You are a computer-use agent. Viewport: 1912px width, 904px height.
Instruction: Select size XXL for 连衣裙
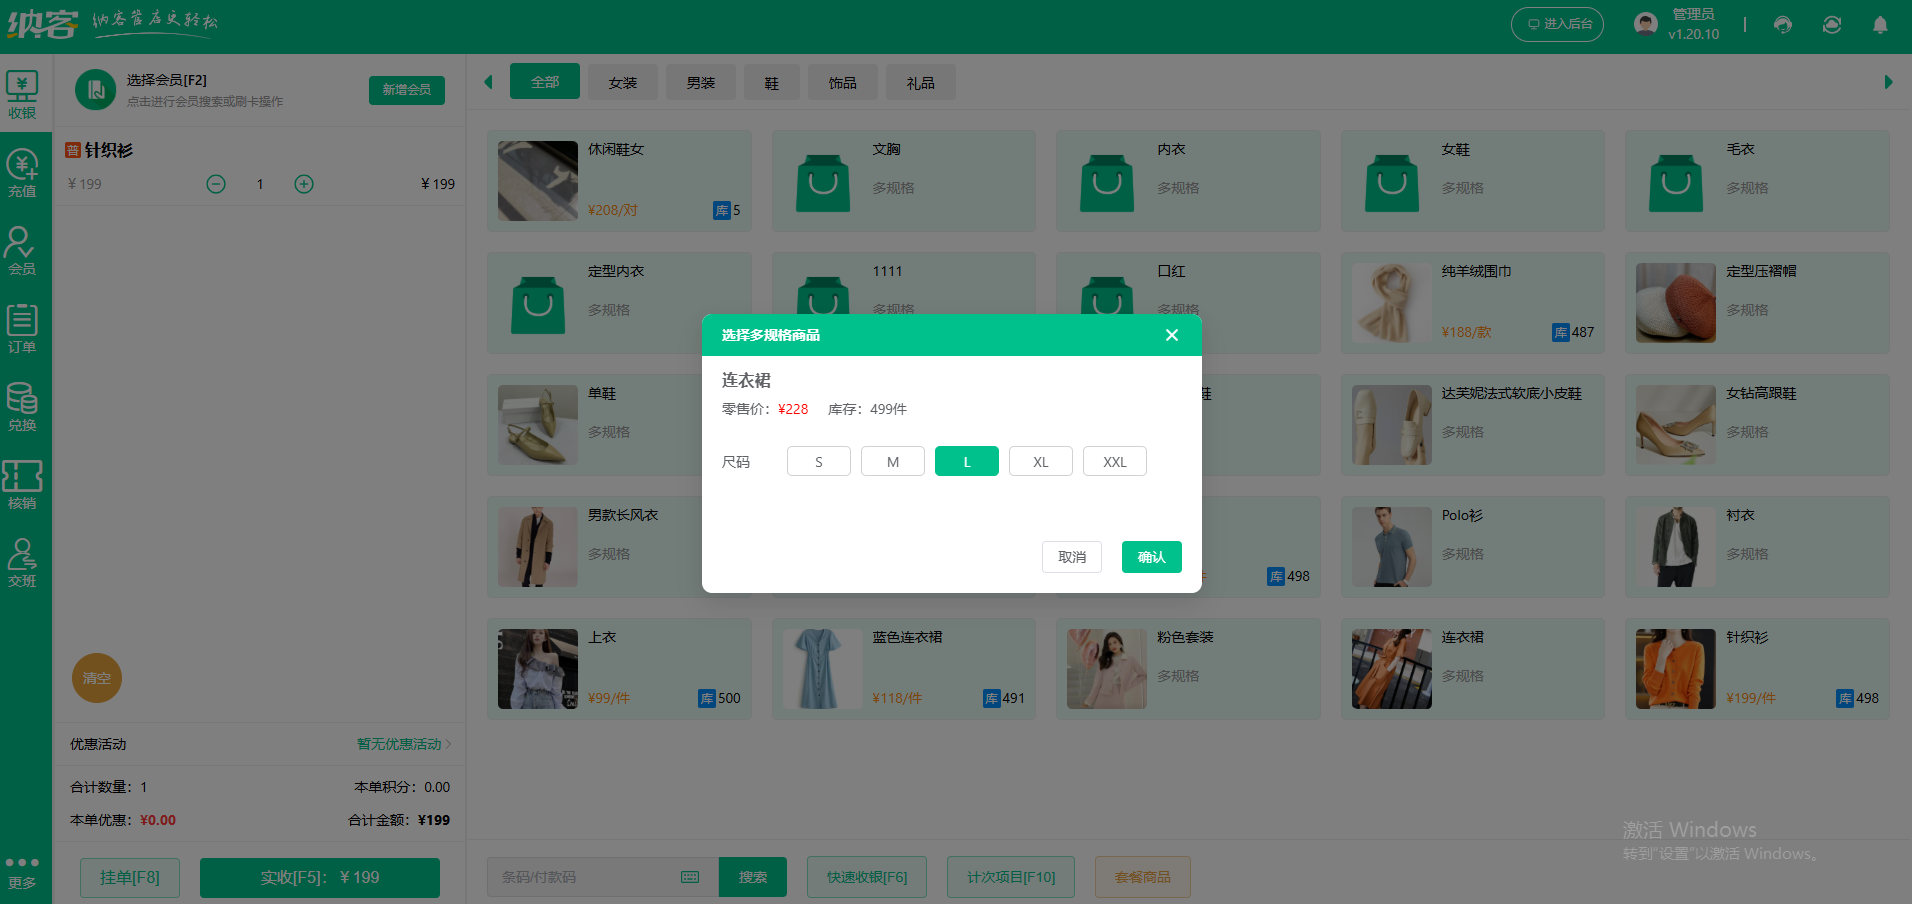pyautogui.click(x=1114, y=461)
